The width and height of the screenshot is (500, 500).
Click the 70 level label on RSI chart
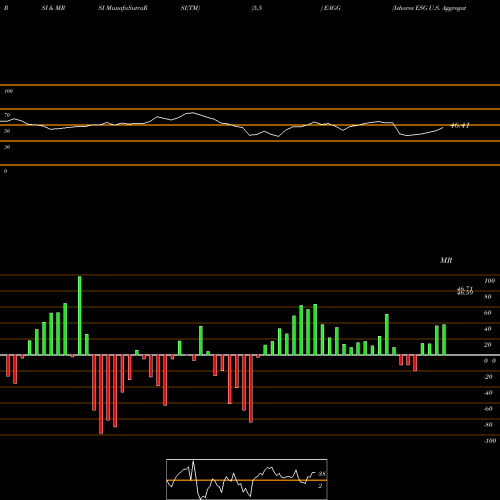point(7,115)
